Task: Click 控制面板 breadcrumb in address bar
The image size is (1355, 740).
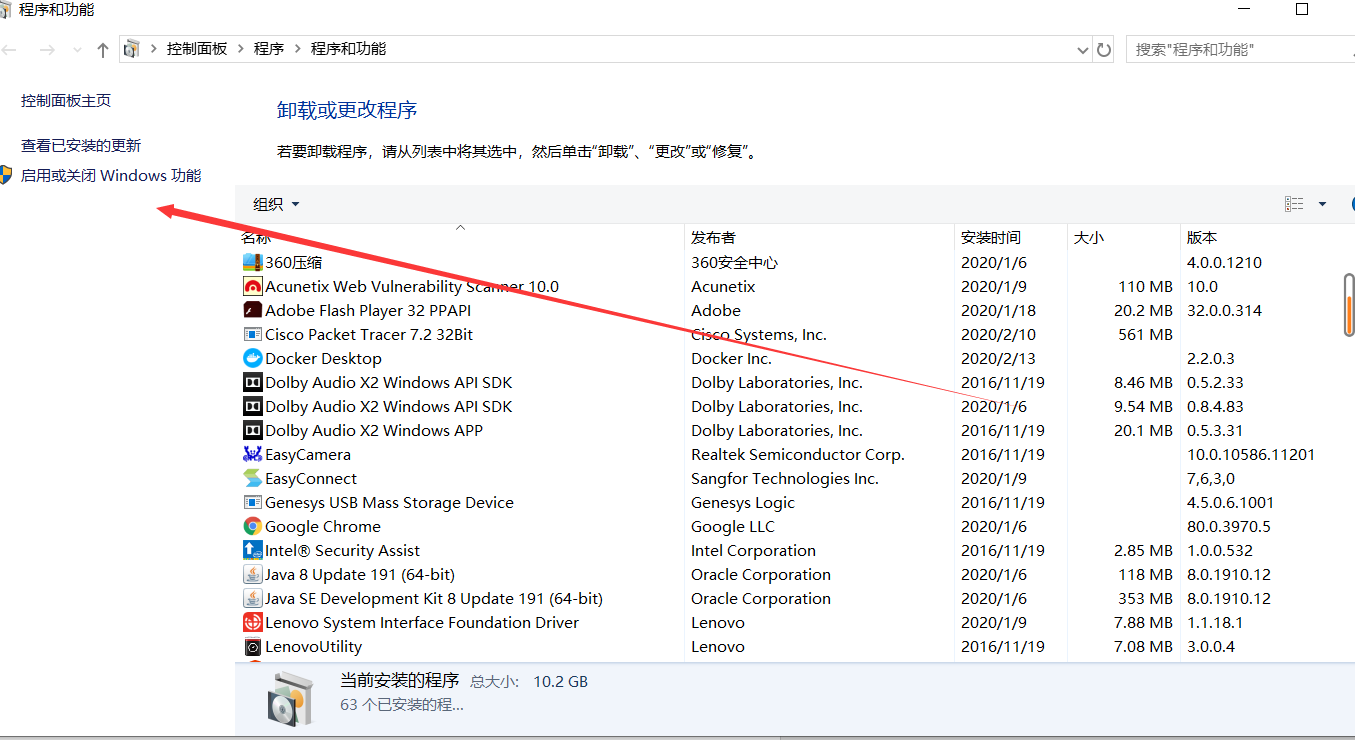Action: (197, 49)
